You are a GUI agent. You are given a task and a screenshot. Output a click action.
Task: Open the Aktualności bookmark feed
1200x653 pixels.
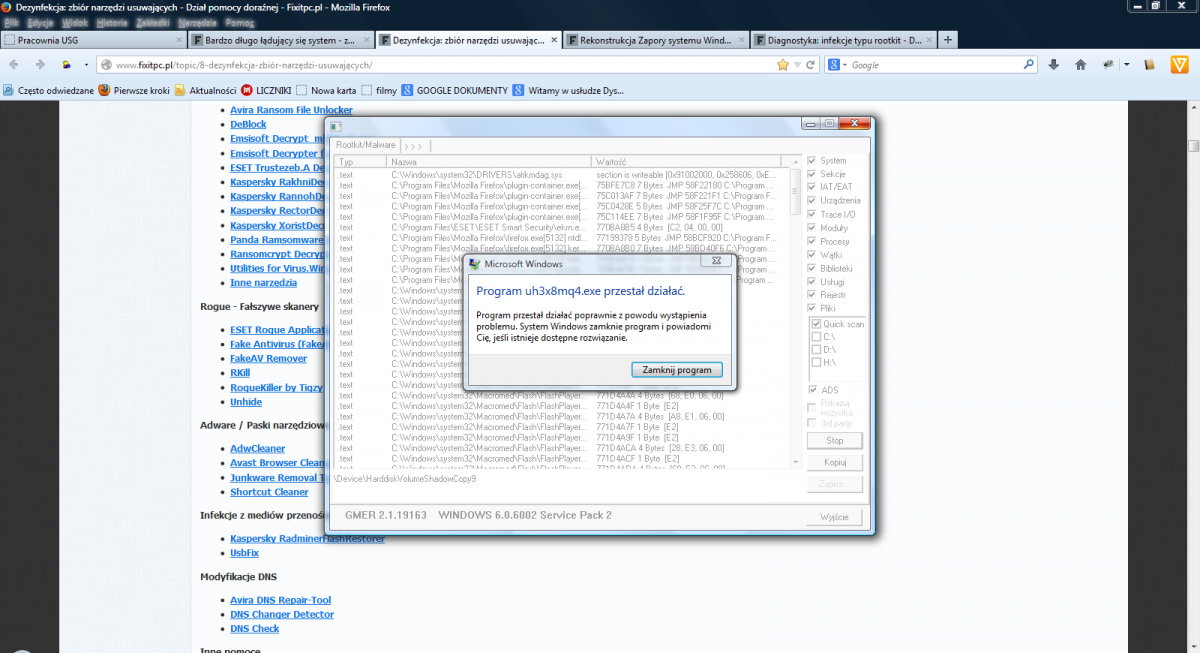coord(205,90)
